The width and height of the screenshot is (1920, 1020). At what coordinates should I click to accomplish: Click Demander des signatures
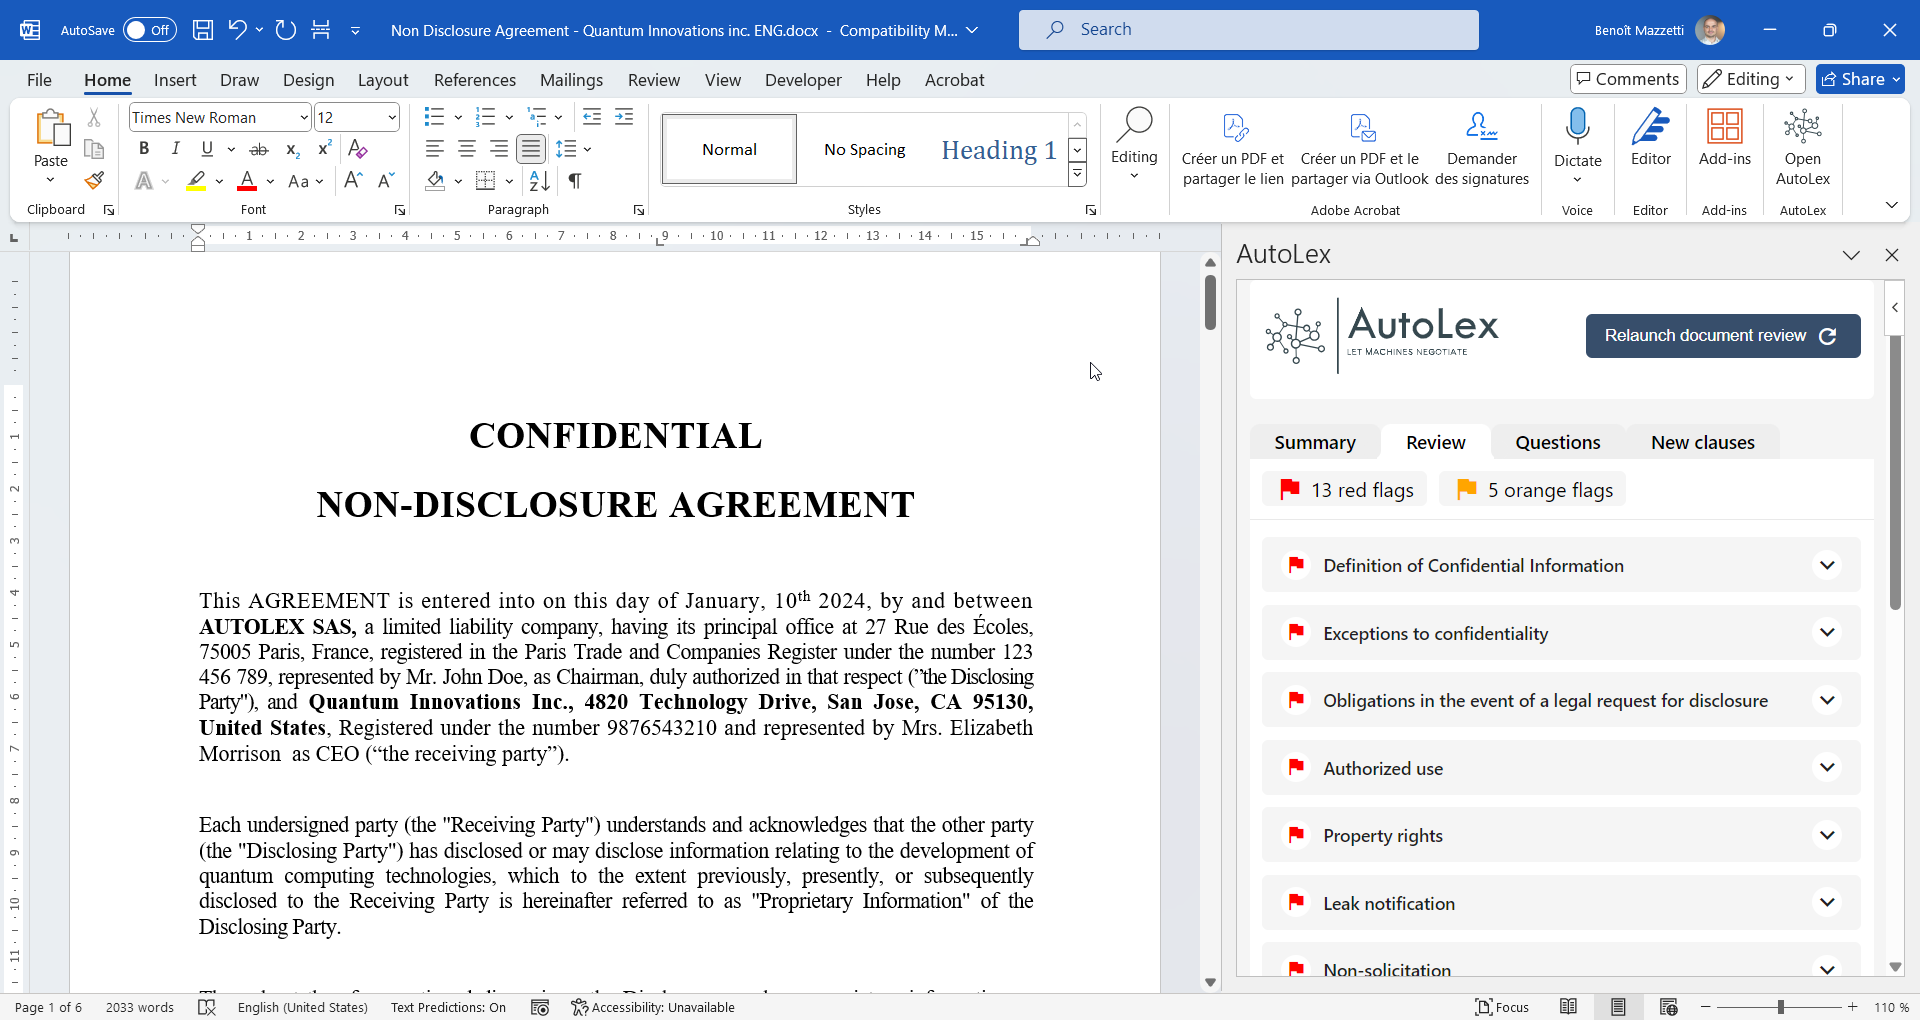[x=1482, y=148]
